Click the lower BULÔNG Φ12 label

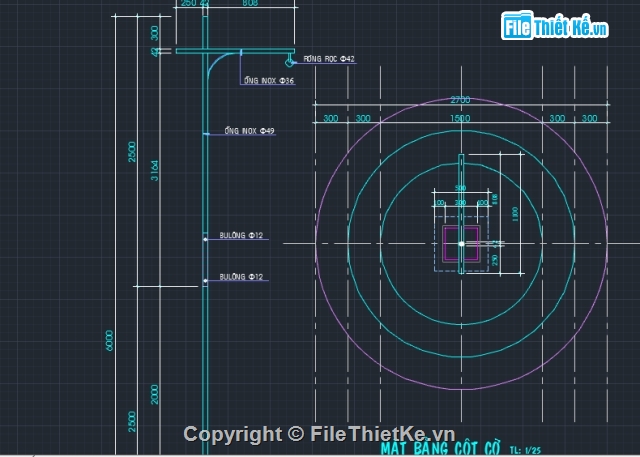tap(241, 277)
